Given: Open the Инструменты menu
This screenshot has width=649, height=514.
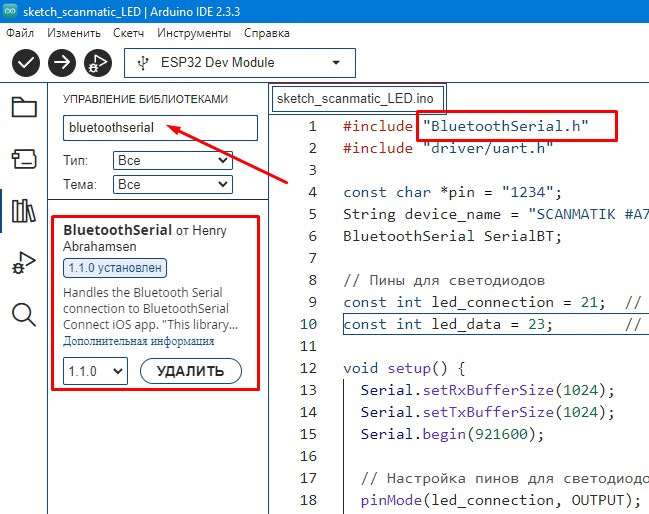Looking at the screenshot, I should pos(194,33).
